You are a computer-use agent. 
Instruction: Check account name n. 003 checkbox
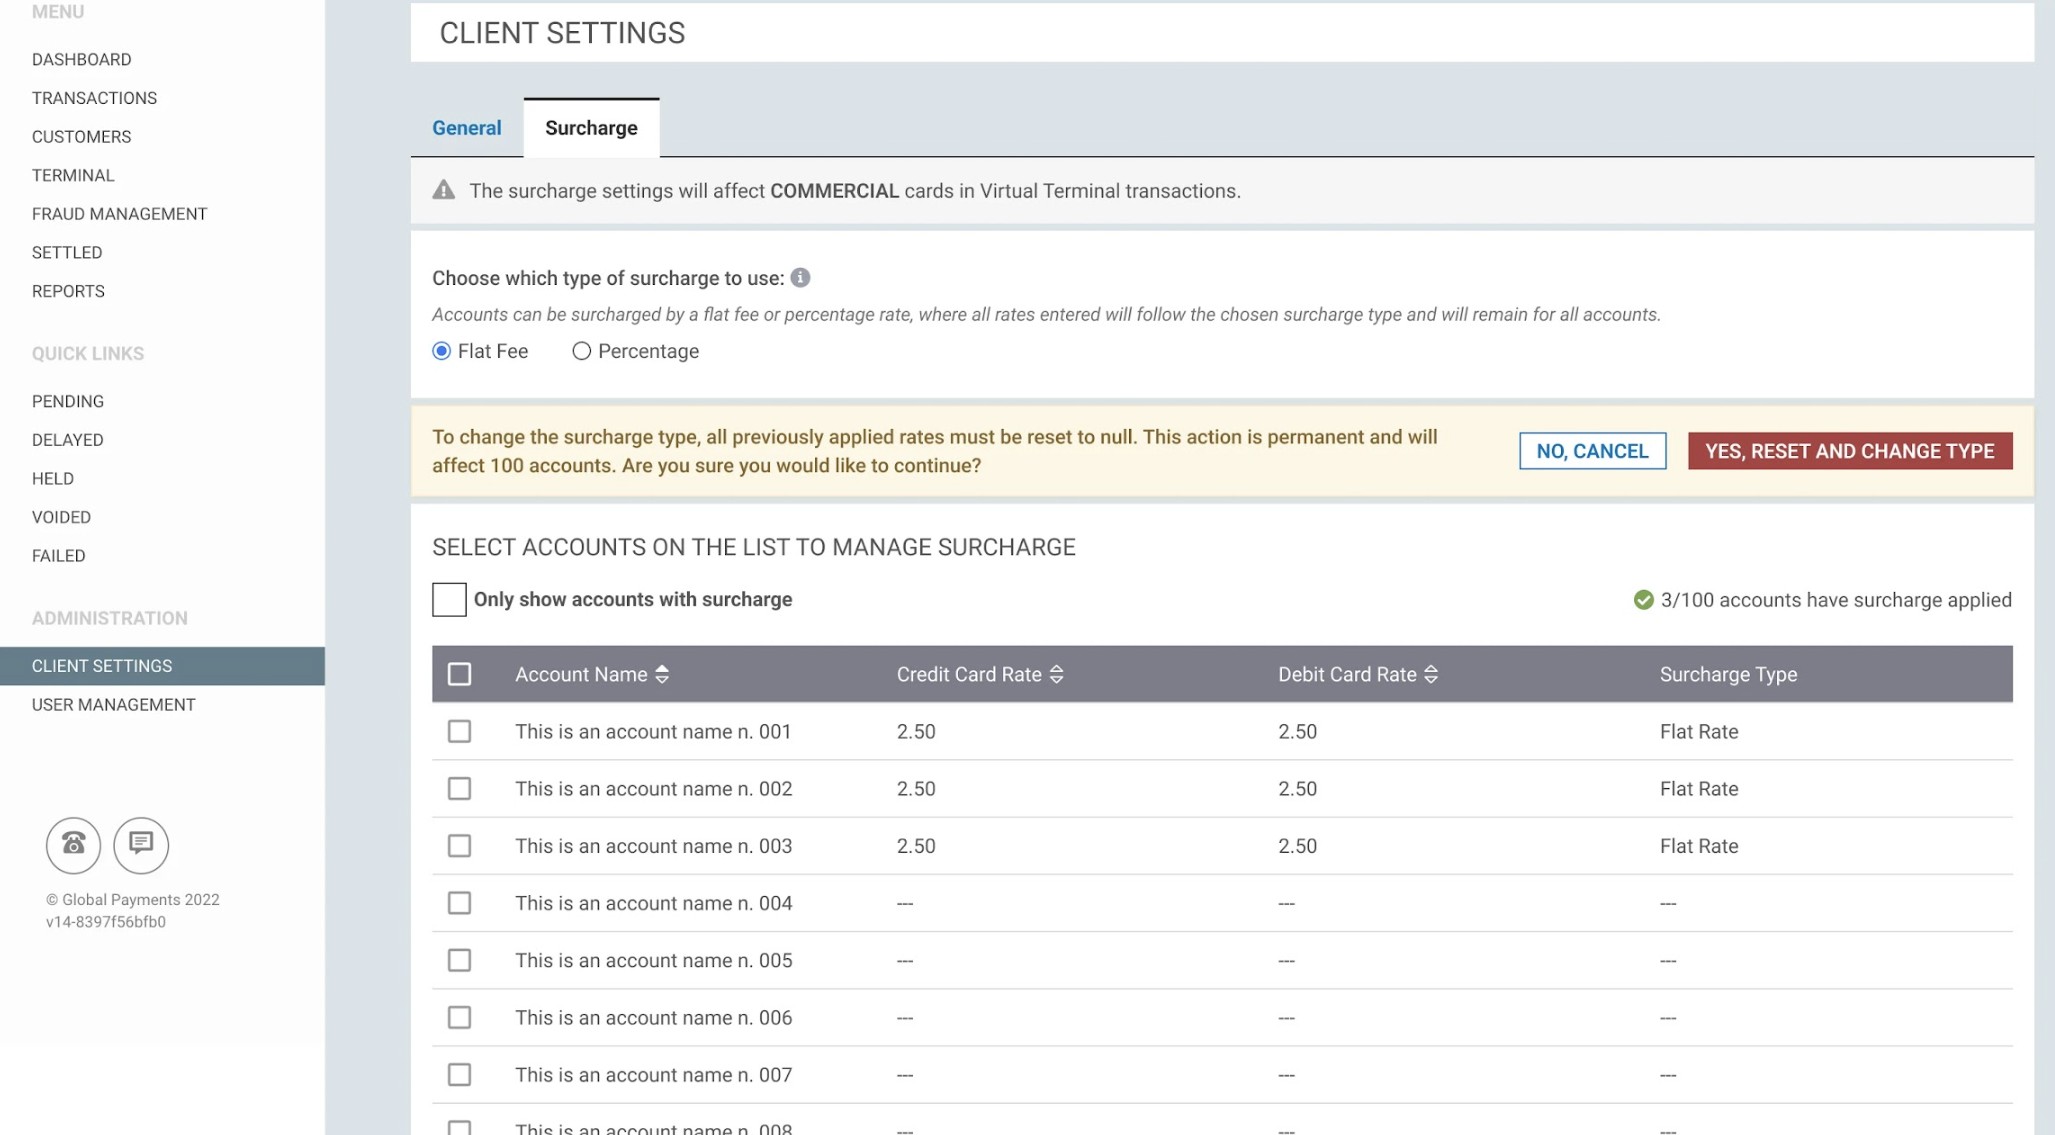click(x=459, y=846)
